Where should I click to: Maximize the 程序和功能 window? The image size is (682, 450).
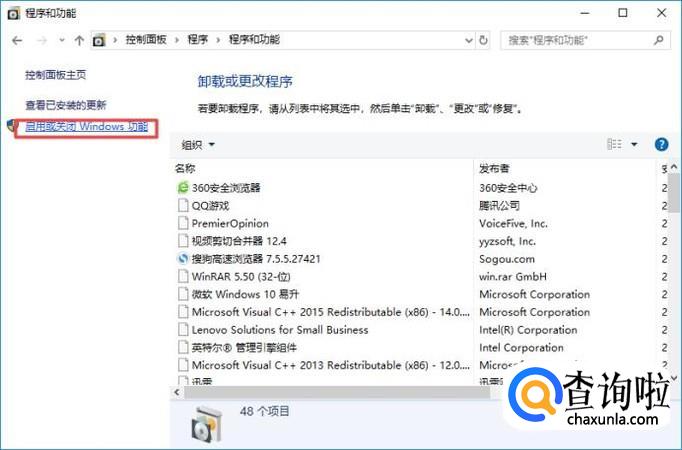pos(623,13)
